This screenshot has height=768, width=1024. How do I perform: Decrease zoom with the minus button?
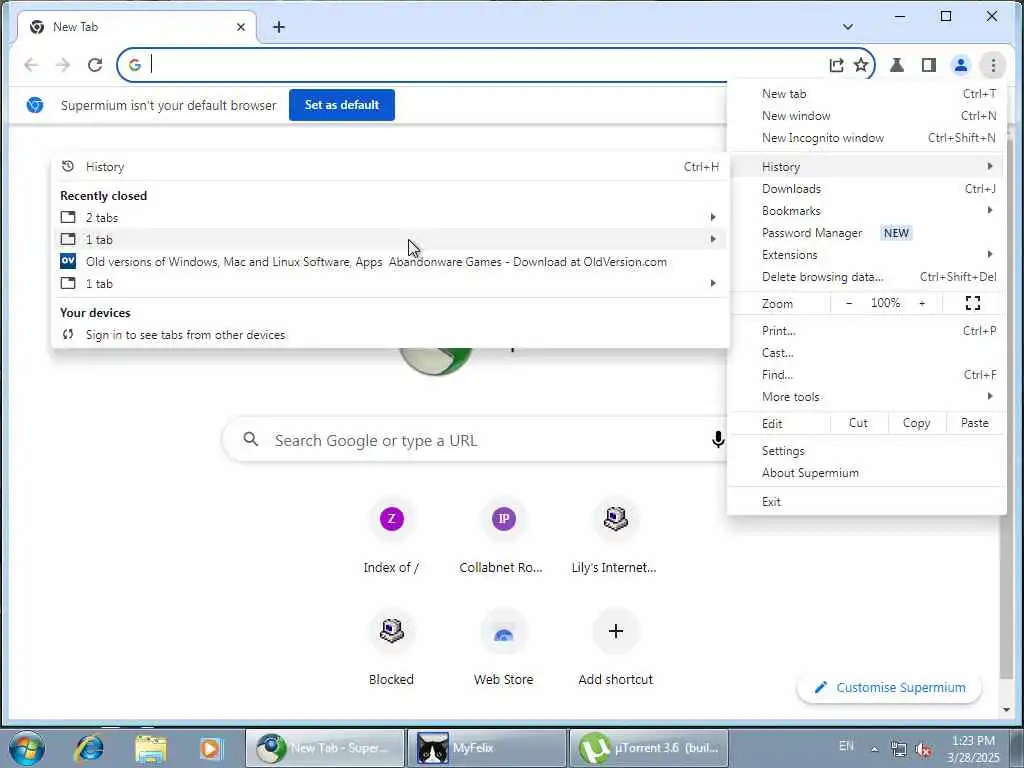click(x=848, y=303)
